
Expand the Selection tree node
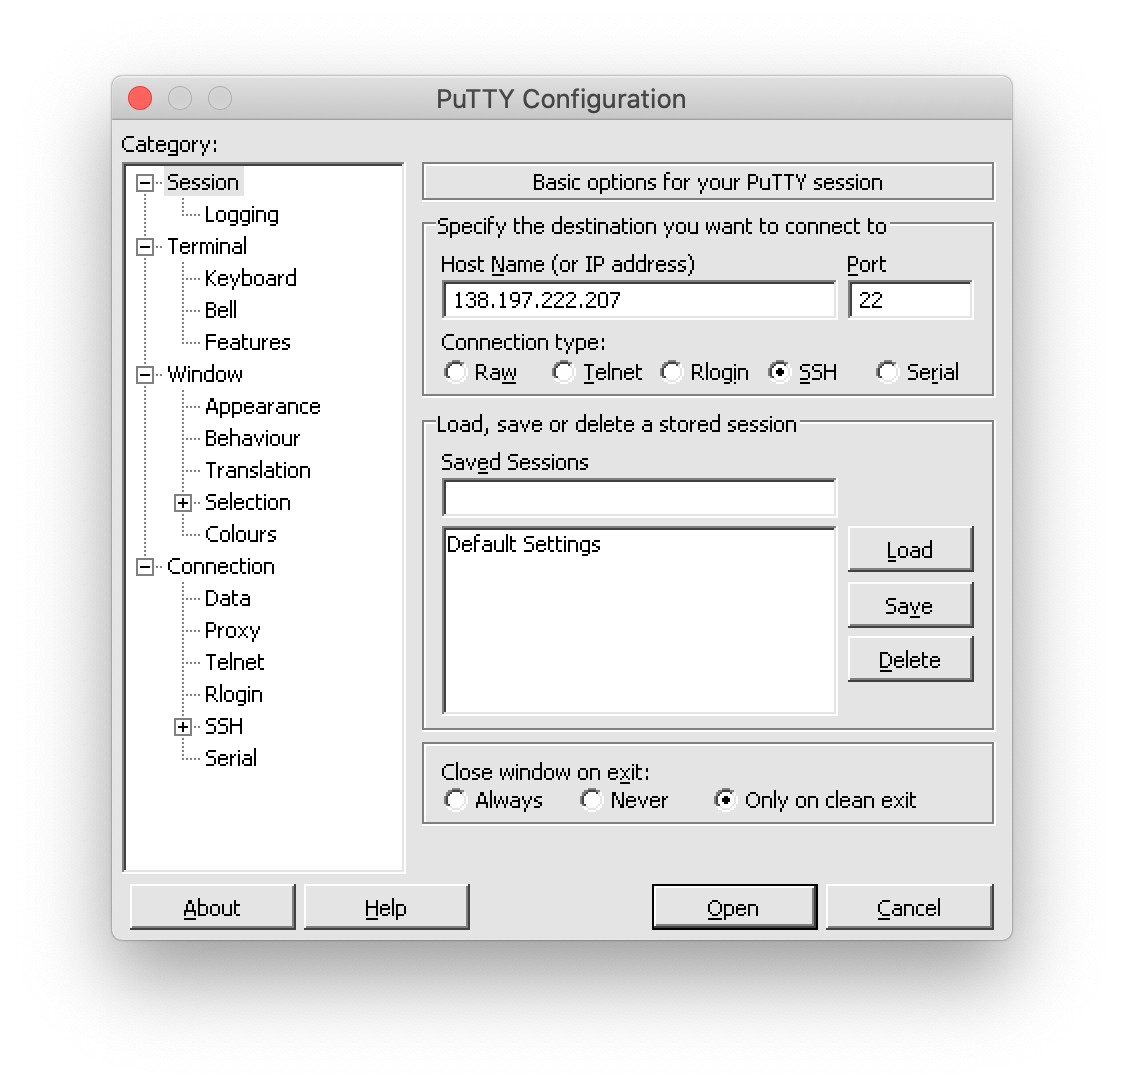tap(183, 503)
